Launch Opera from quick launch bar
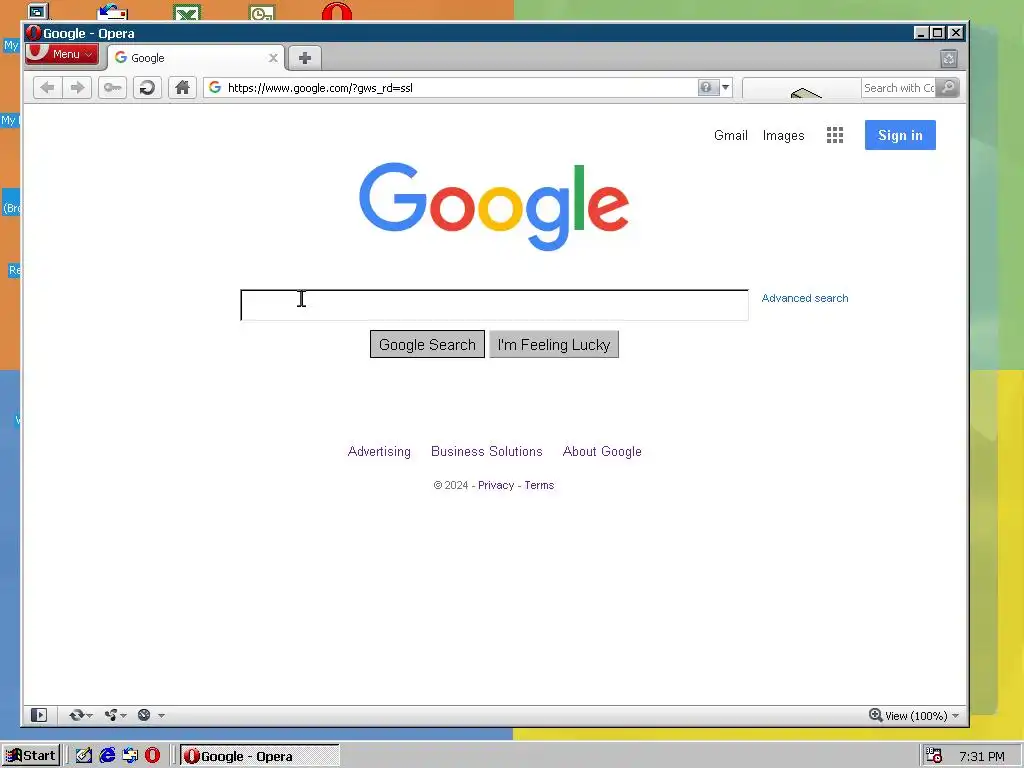1024x768 pixels. coord(152,756)
